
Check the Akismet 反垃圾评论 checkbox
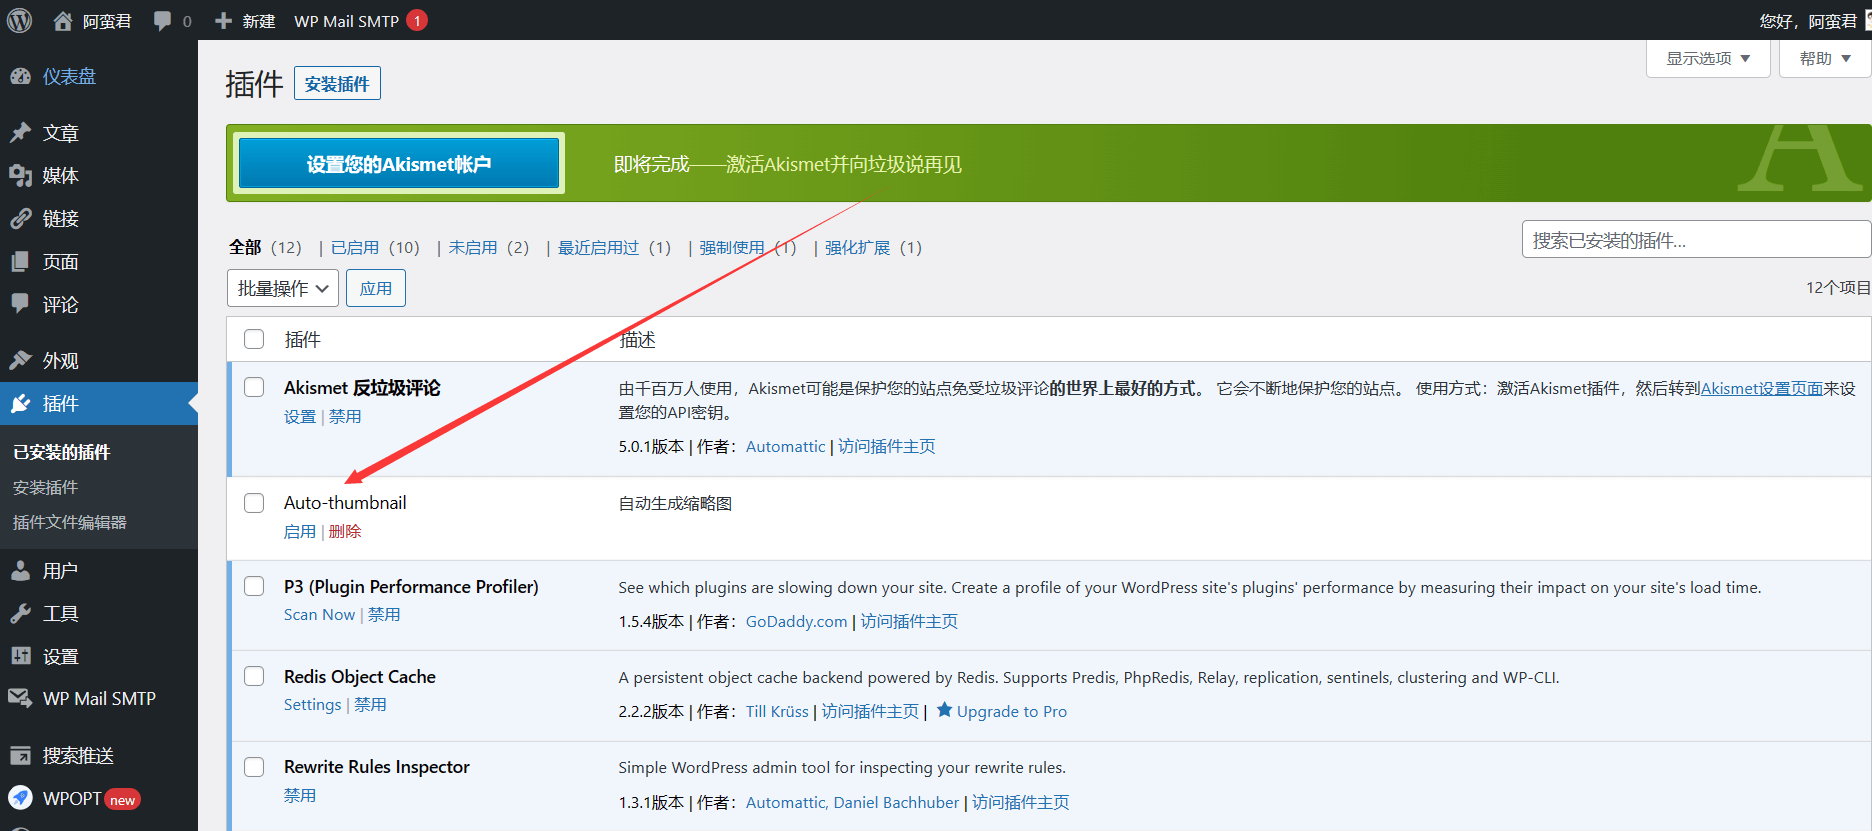[x=254, y=387]
